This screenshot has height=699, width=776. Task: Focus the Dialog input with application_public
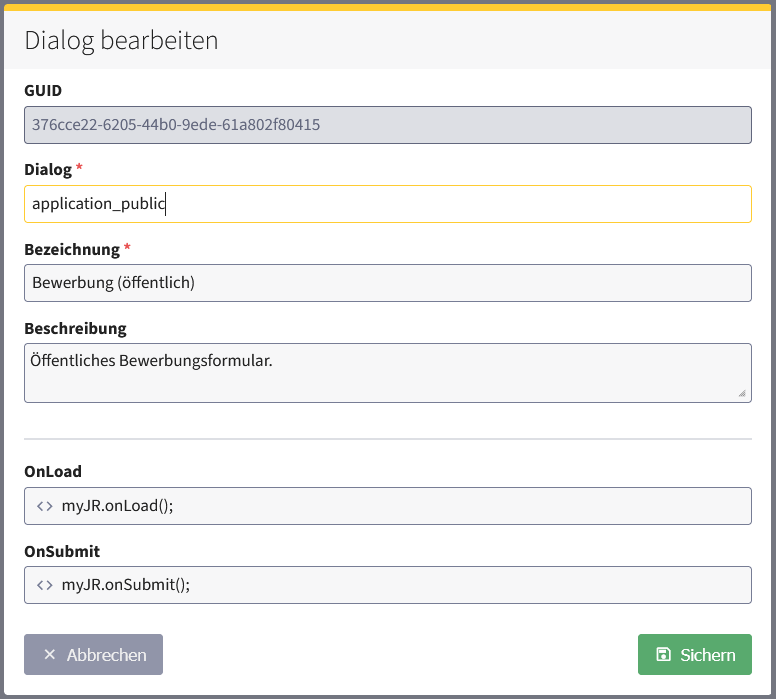point(387,204)
